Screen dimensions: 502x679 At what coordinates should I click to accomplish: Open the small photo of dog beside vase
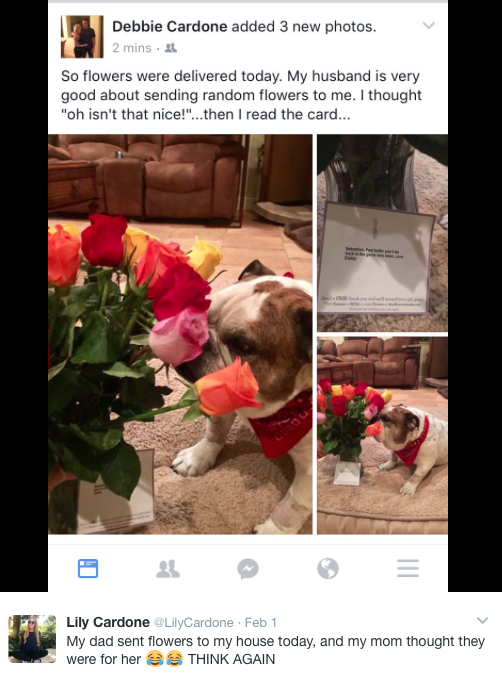click(x=382, y=436)
